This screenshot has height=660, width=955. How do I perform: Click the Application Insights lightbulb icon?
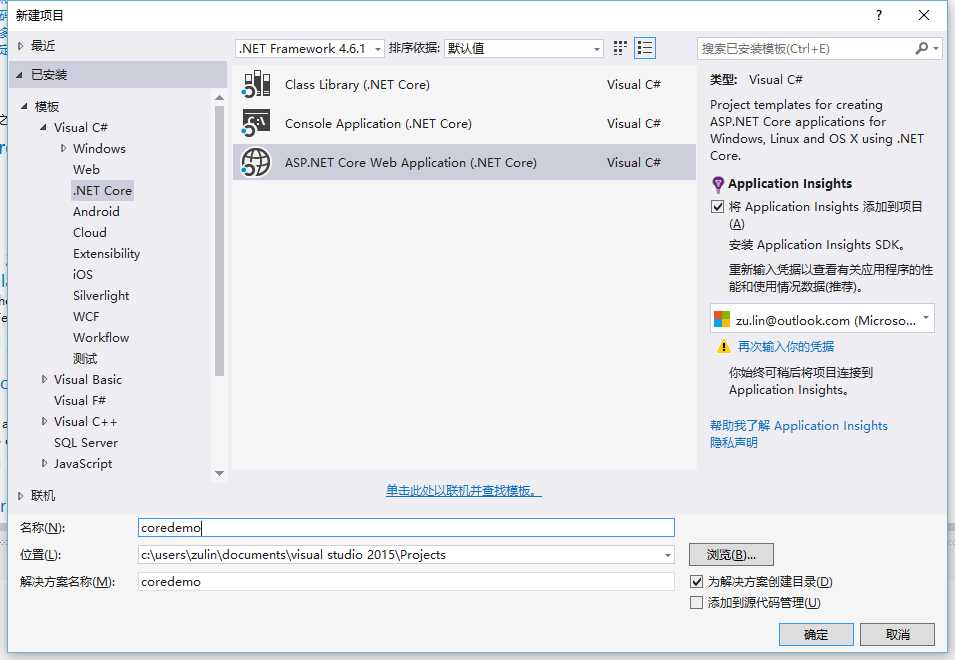tap(718, 184)
